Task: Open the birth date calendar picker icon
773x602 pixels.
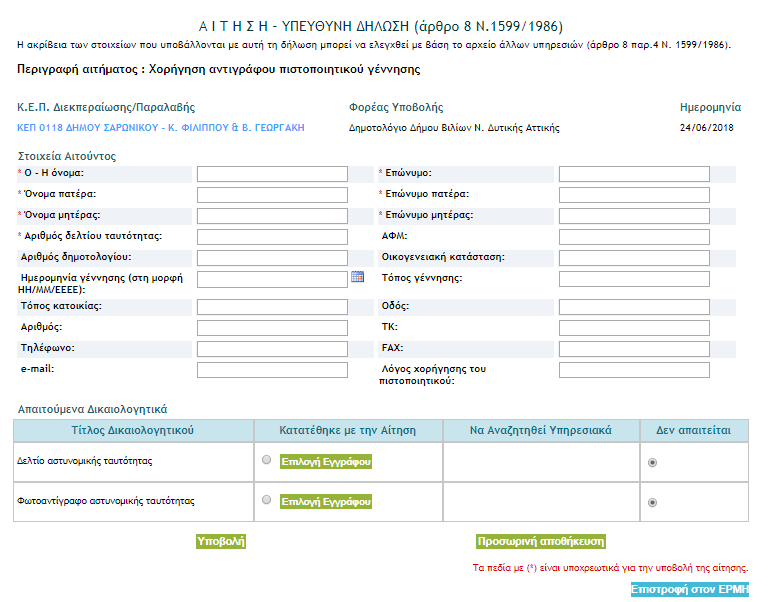Action: 357,277
